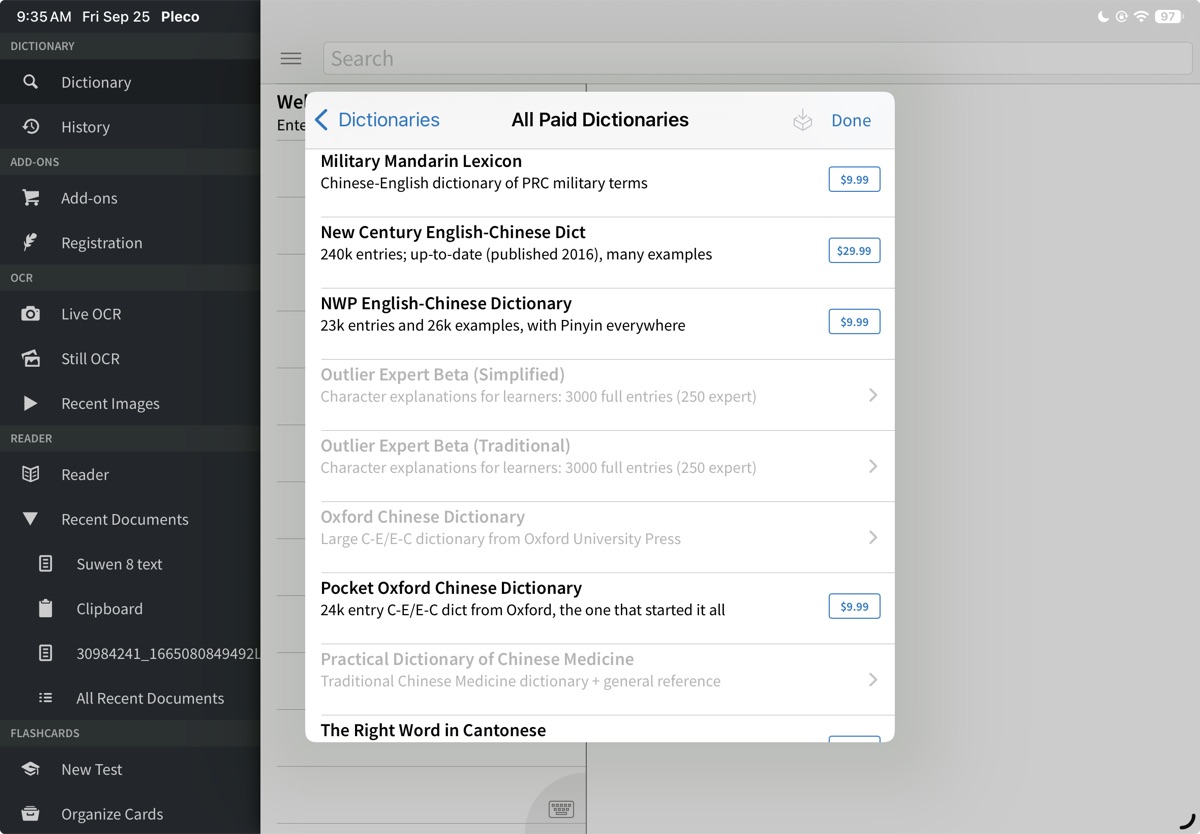
Task: Tap the 9:35 AM clock in status bar
Action: coord(44,17)
